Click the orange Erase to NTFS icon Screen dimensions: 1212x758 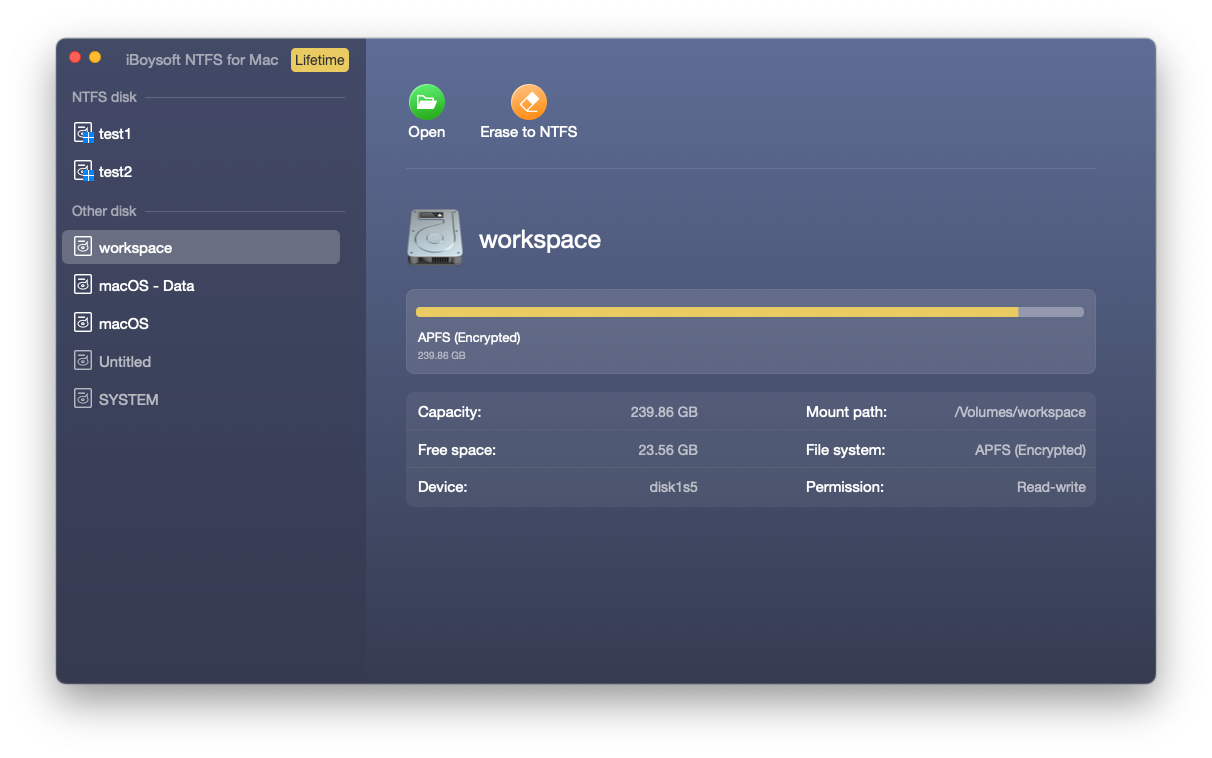click(529, 102)
